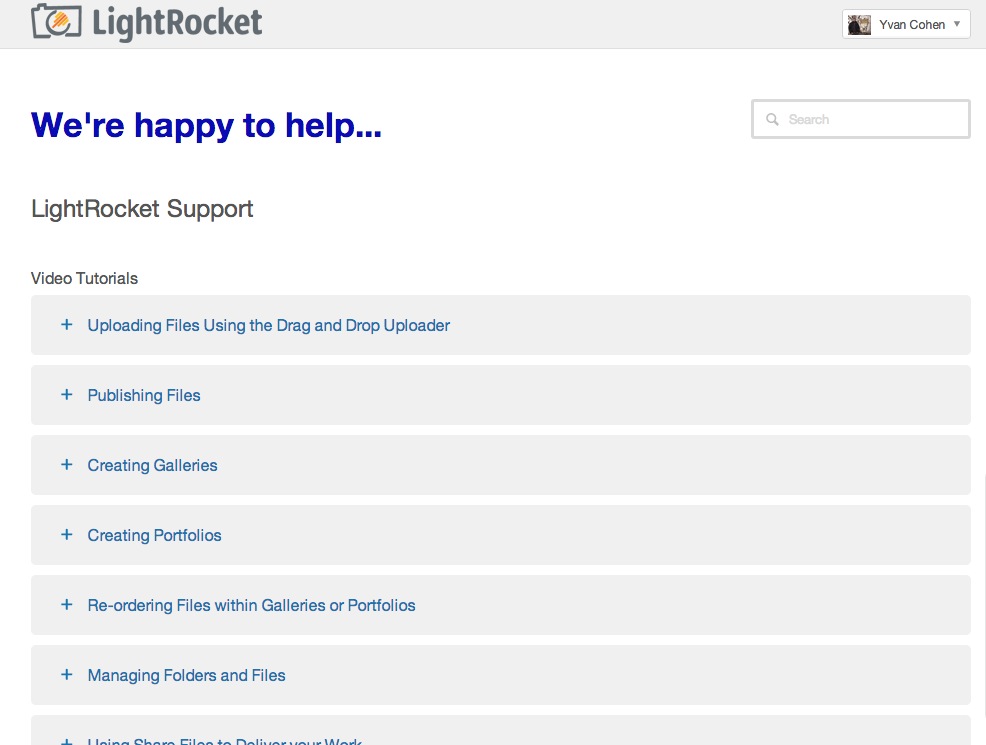Select the Creating Galleries tutorial title

(152, 465)
